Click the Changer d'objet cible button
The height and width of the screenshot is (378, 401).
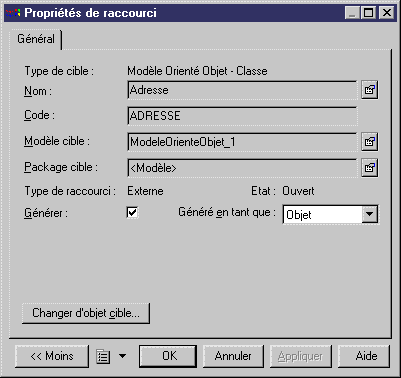(86, 313)
